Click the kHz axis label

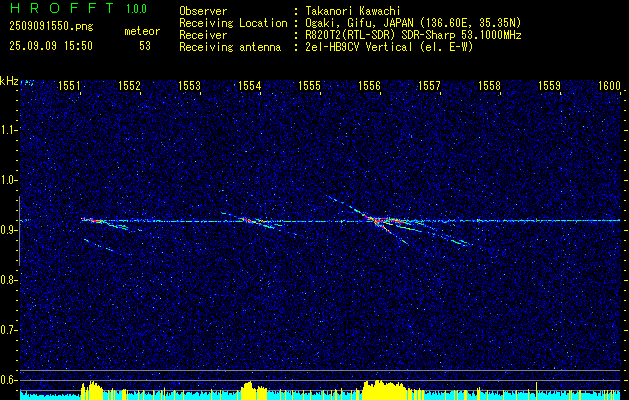pyautogui.click(x=9, y=81)
